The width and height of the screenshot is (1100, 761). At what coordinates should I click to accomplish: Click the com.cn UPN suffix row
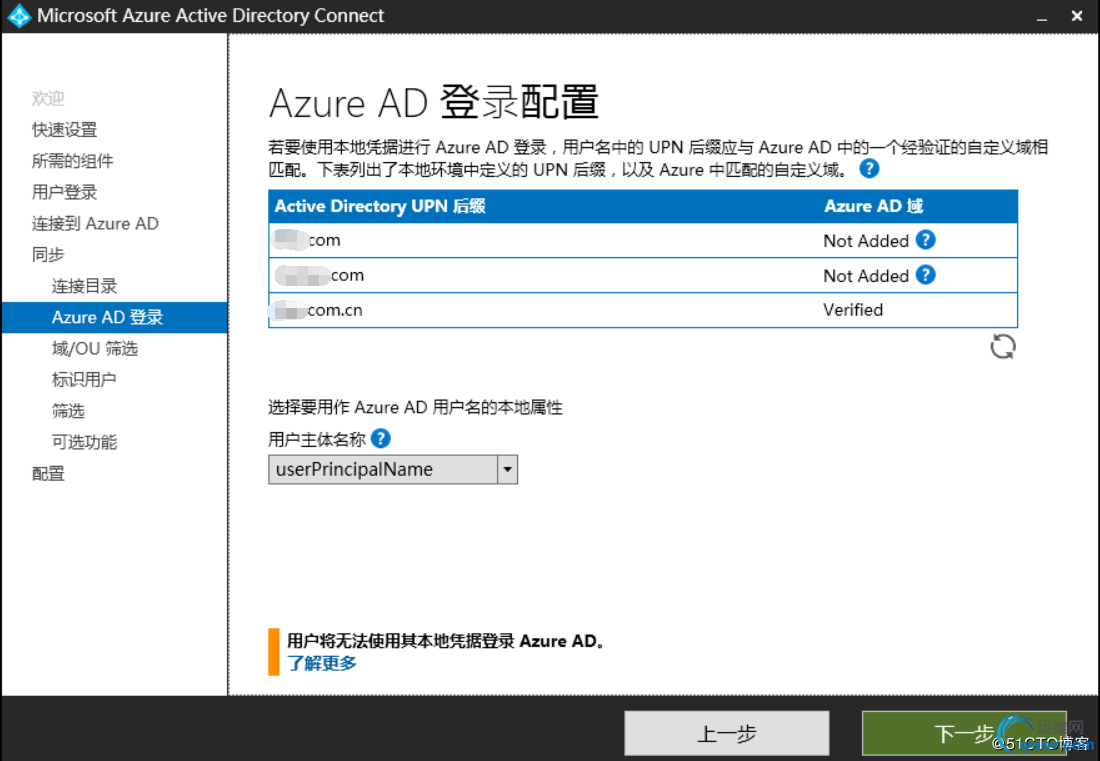[x=643, y=310]
